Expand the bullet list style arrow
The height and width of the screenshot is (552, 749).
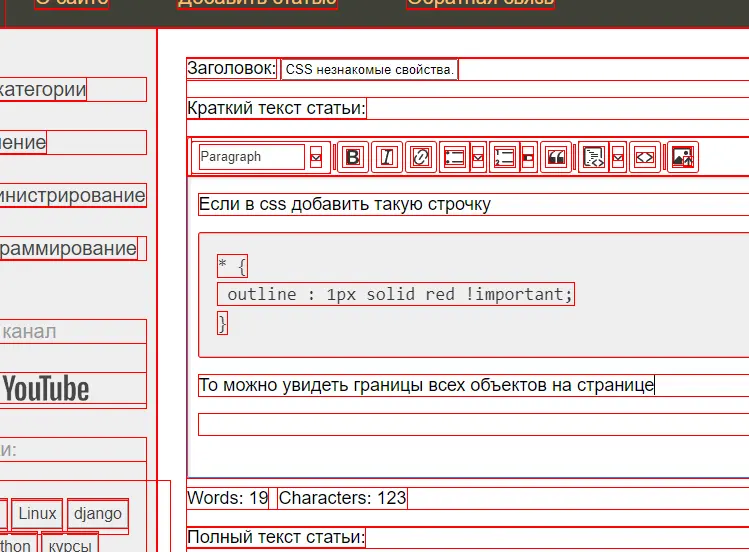478,157
